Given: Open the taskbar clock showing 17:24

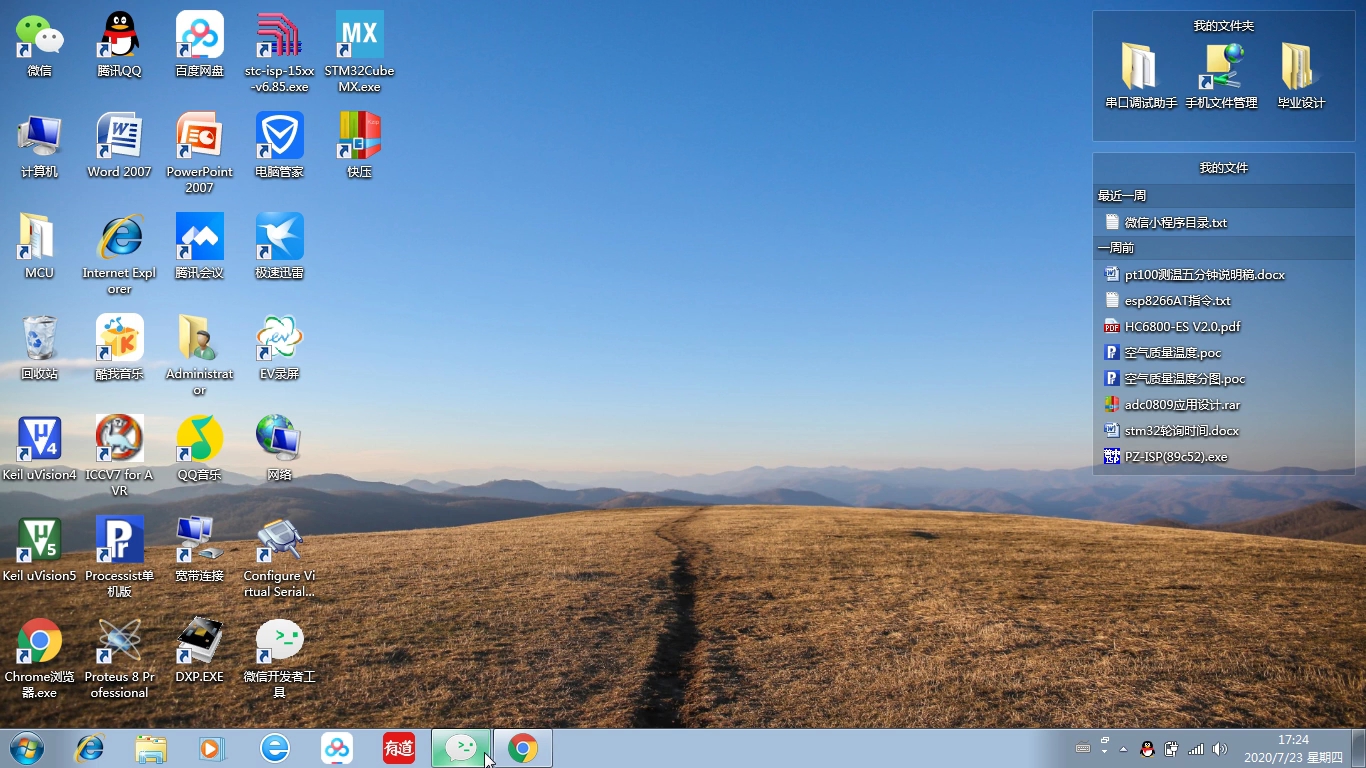Looking at the screenshot, I should tap(1293, 749).
